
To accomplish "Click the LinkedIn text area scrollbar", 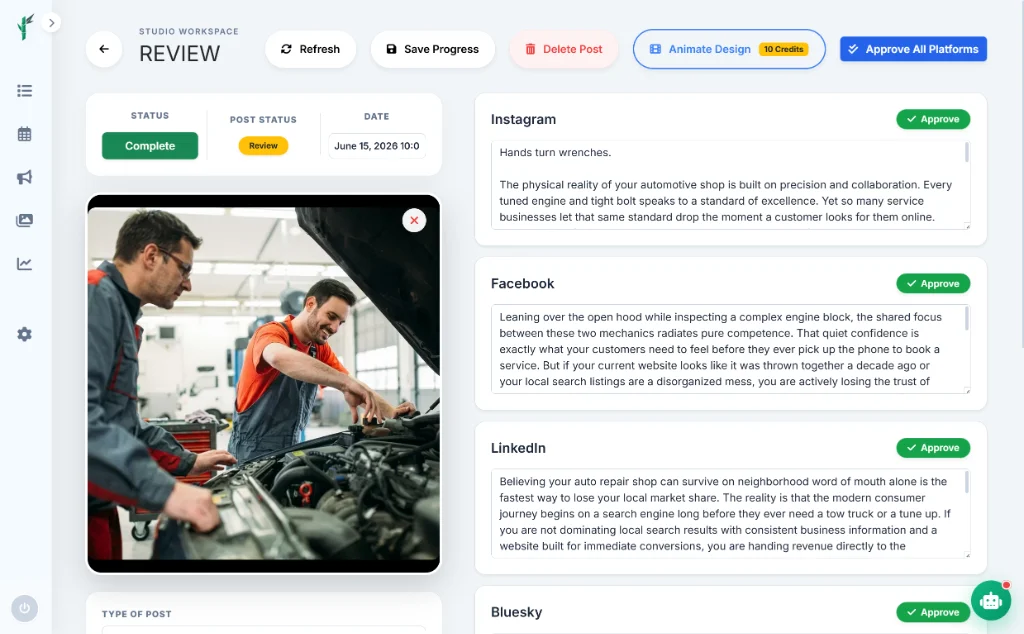I will click(x=967, y=483).
